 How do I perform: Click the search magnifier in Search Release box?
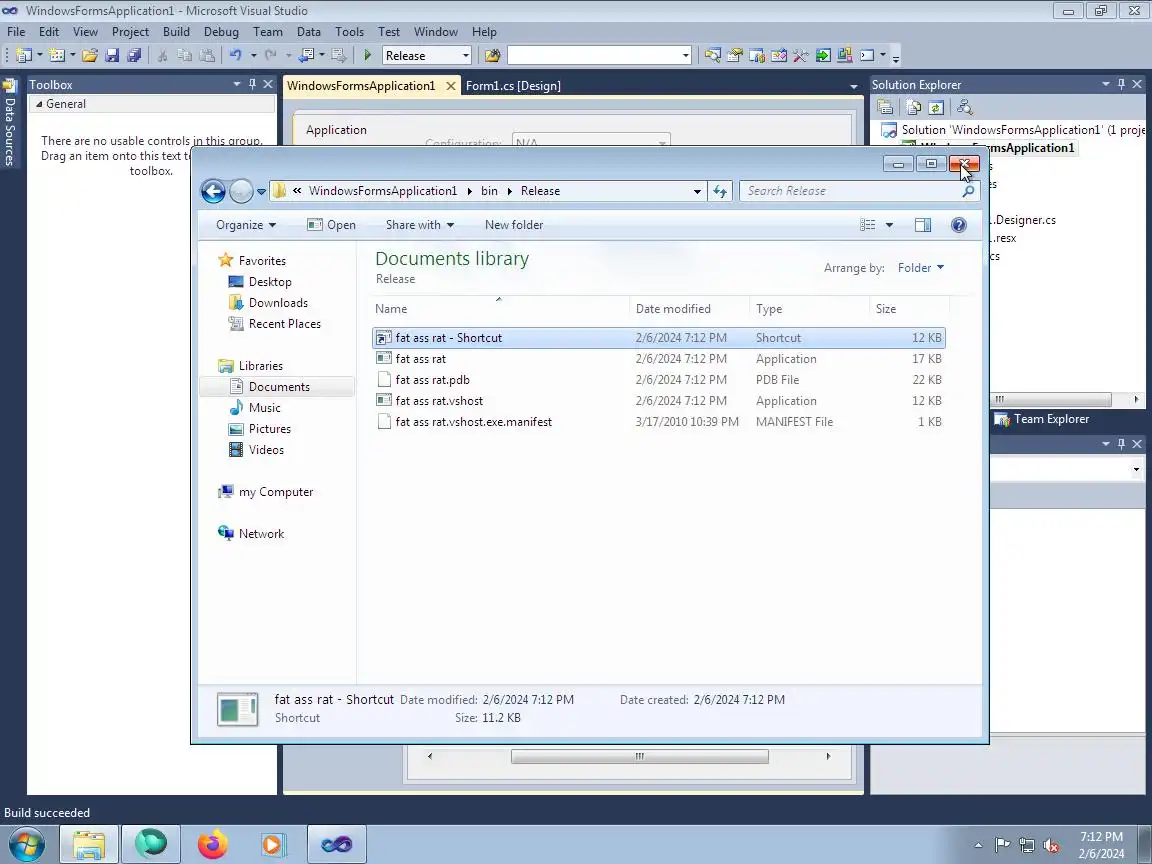968,191
